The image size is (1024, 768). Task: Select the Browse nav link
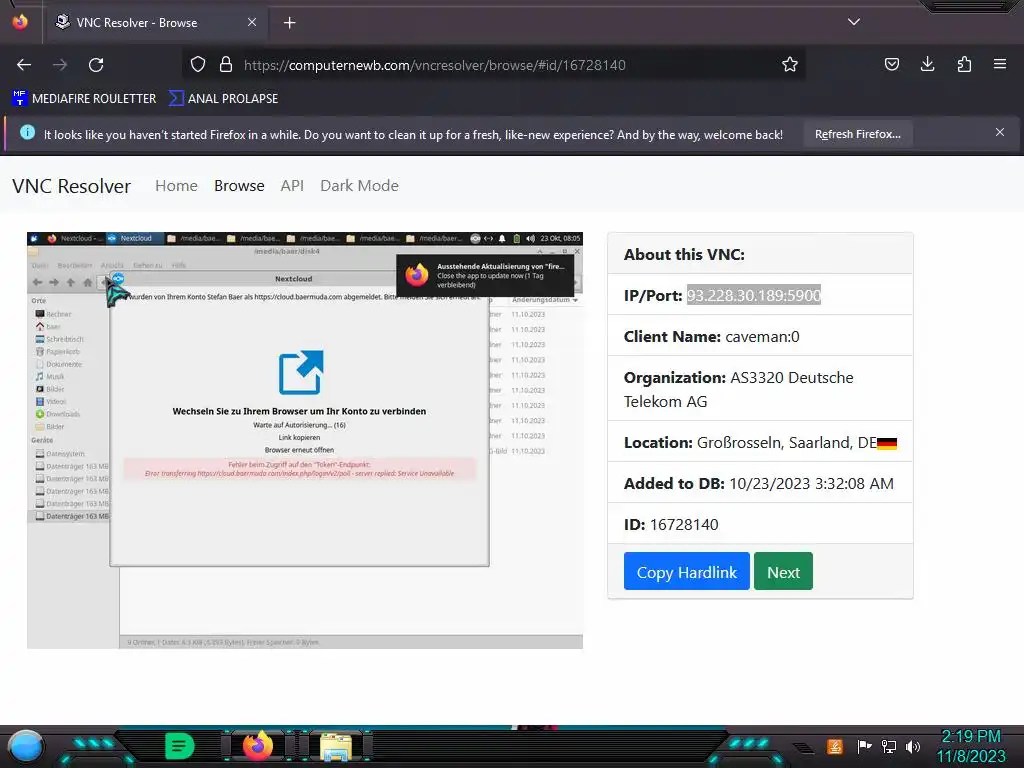click(x=239, y=185)
